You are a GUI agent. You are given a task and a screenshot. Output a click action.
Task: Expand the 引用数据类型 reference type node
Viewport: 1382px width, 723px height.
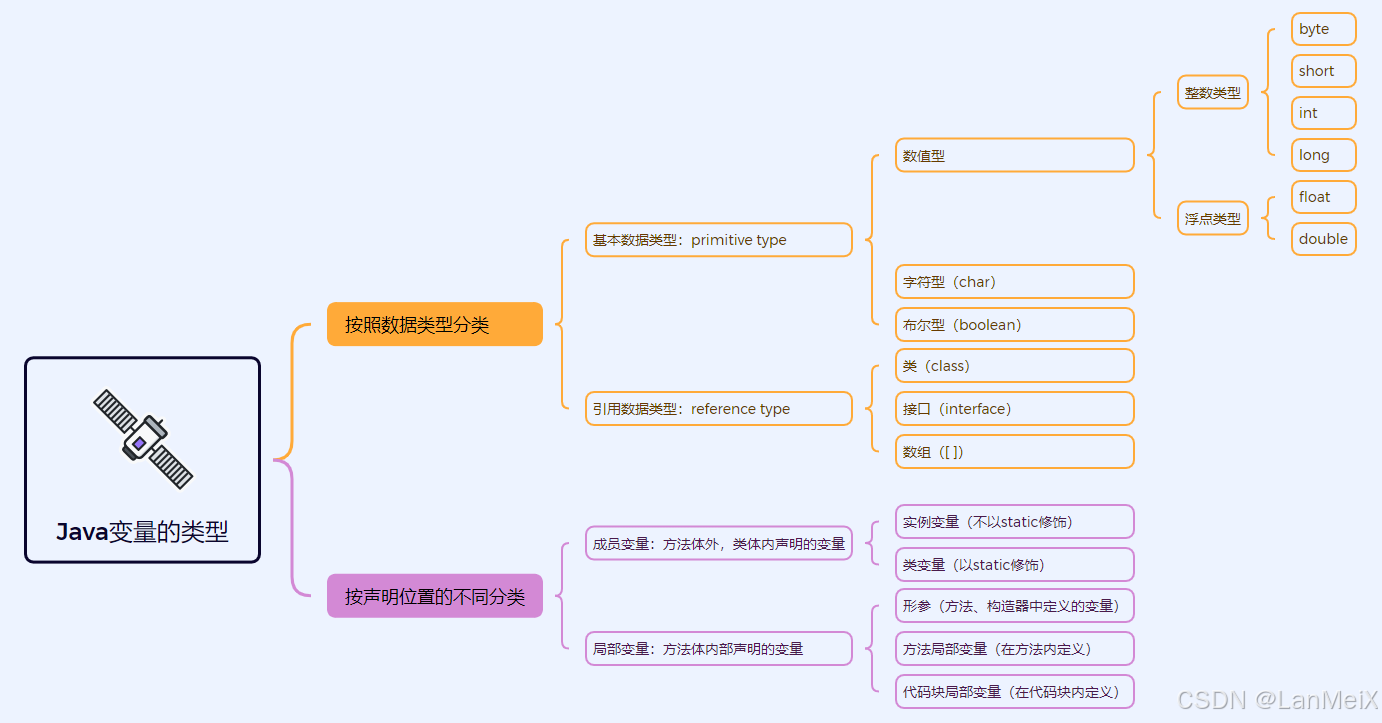click(x=718, y=408)
